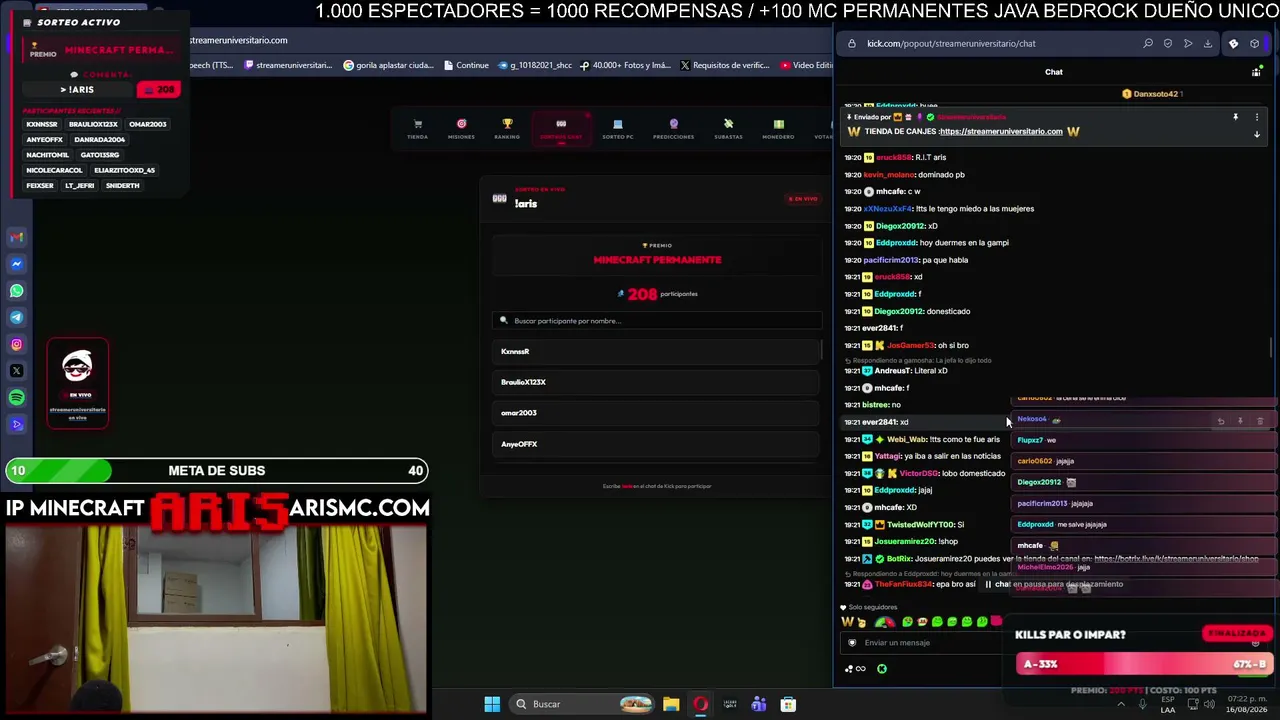Click the shield icon in chat address bar

pyautogui.click(x=1168, y=43)
